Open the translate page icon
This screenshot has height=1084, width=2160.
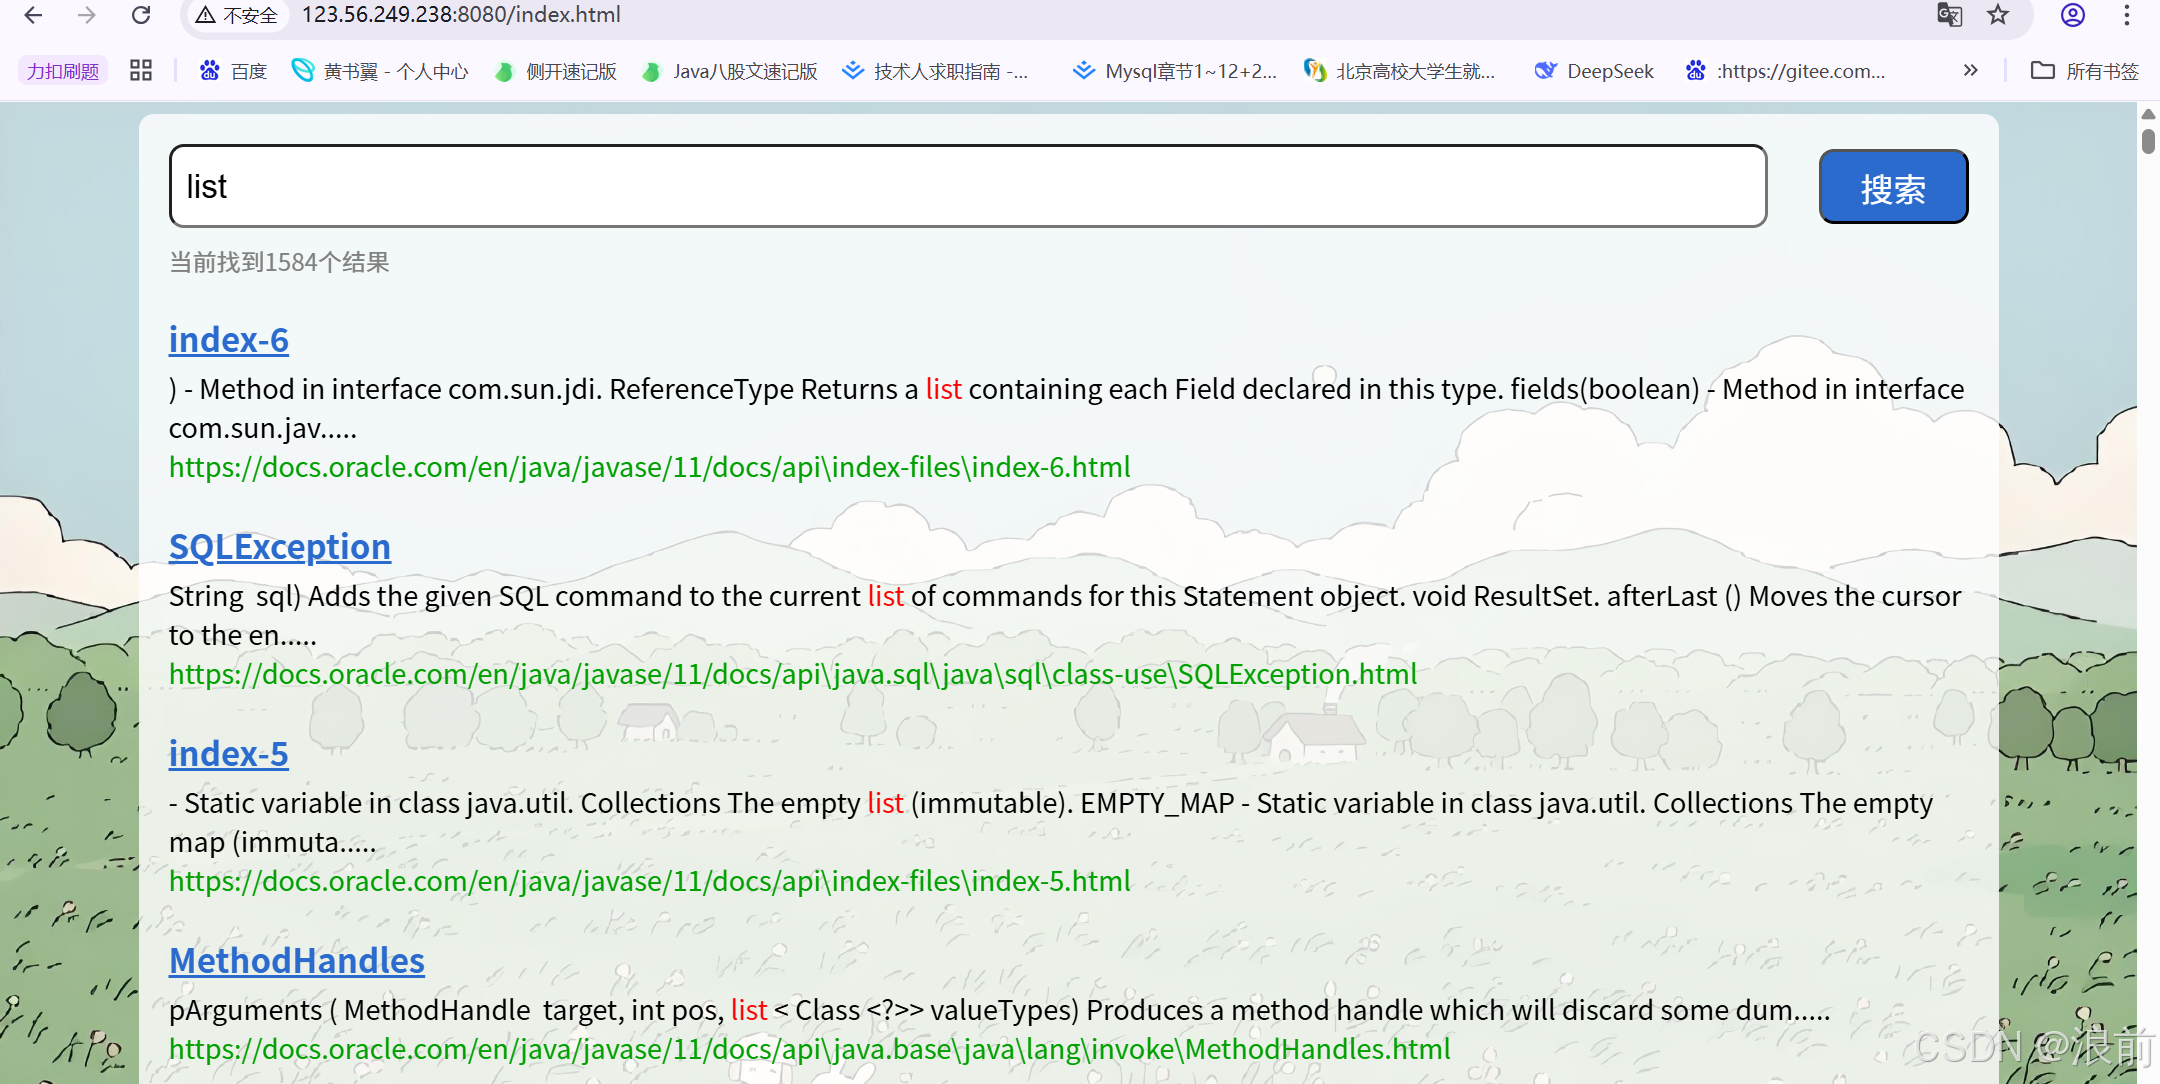pyautogui.click(x=1949, y=15)
